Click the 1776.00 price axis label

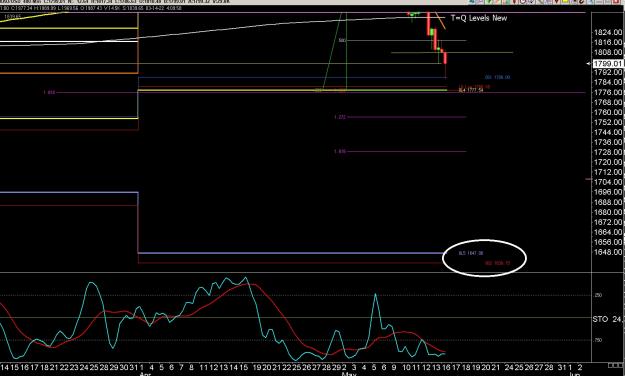coord(608,92)
